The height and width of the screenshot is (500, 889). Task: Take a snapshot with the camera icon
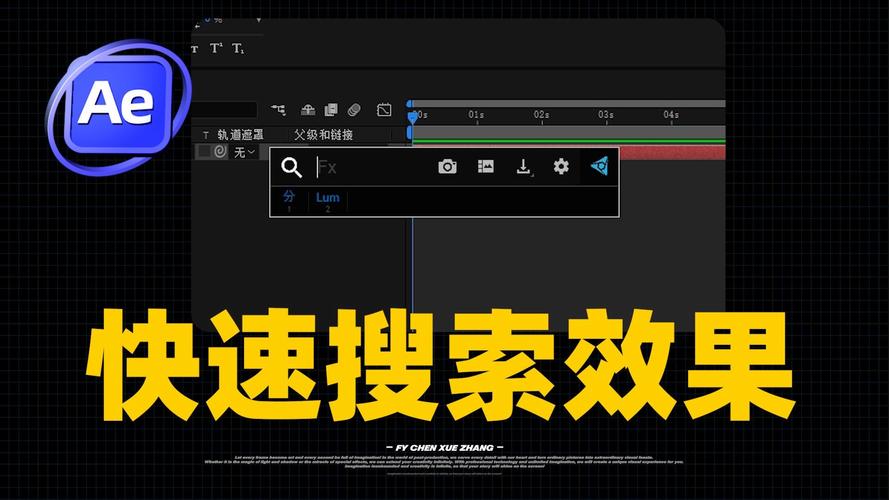pos(447,166)
